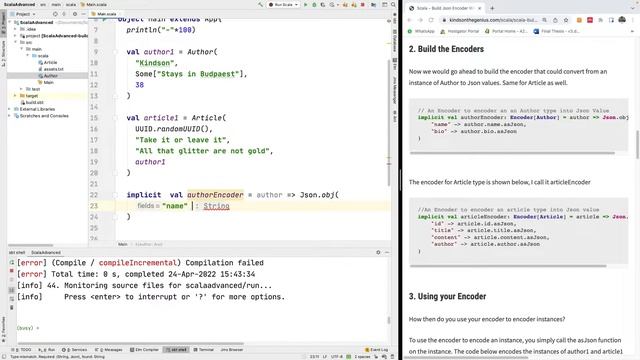Screen dimensions: 640x360
Task: Bookmark page with star icon
Action: tap(566, 20)
